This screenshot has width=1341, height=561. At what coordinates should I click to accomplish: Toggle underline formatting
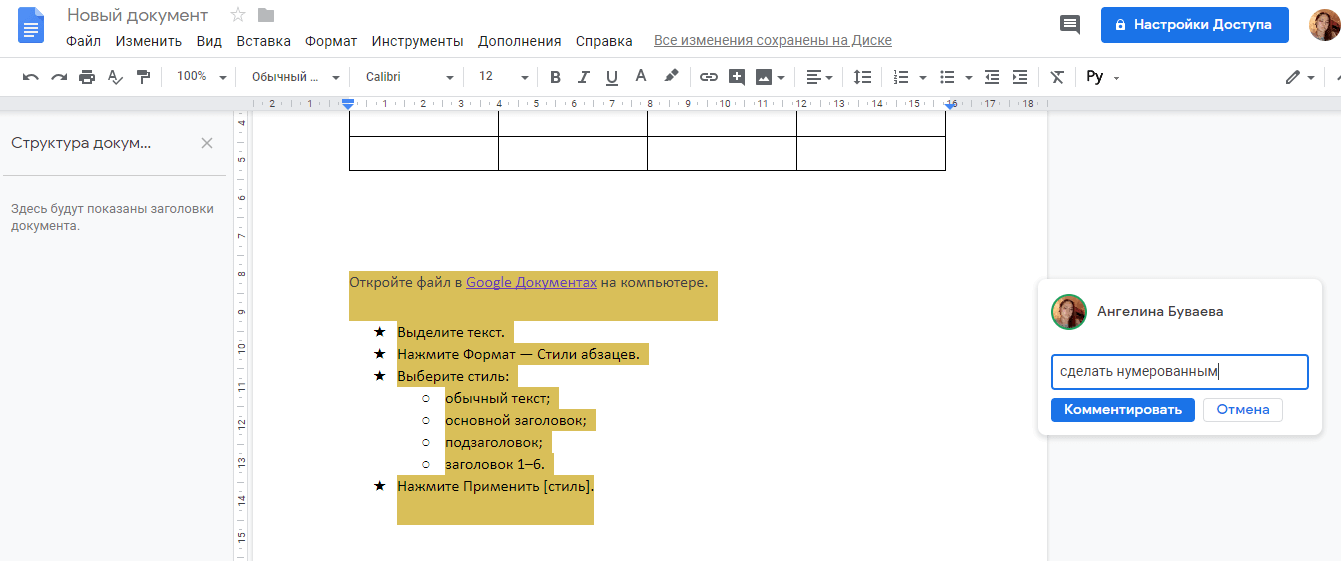point(611,77)
